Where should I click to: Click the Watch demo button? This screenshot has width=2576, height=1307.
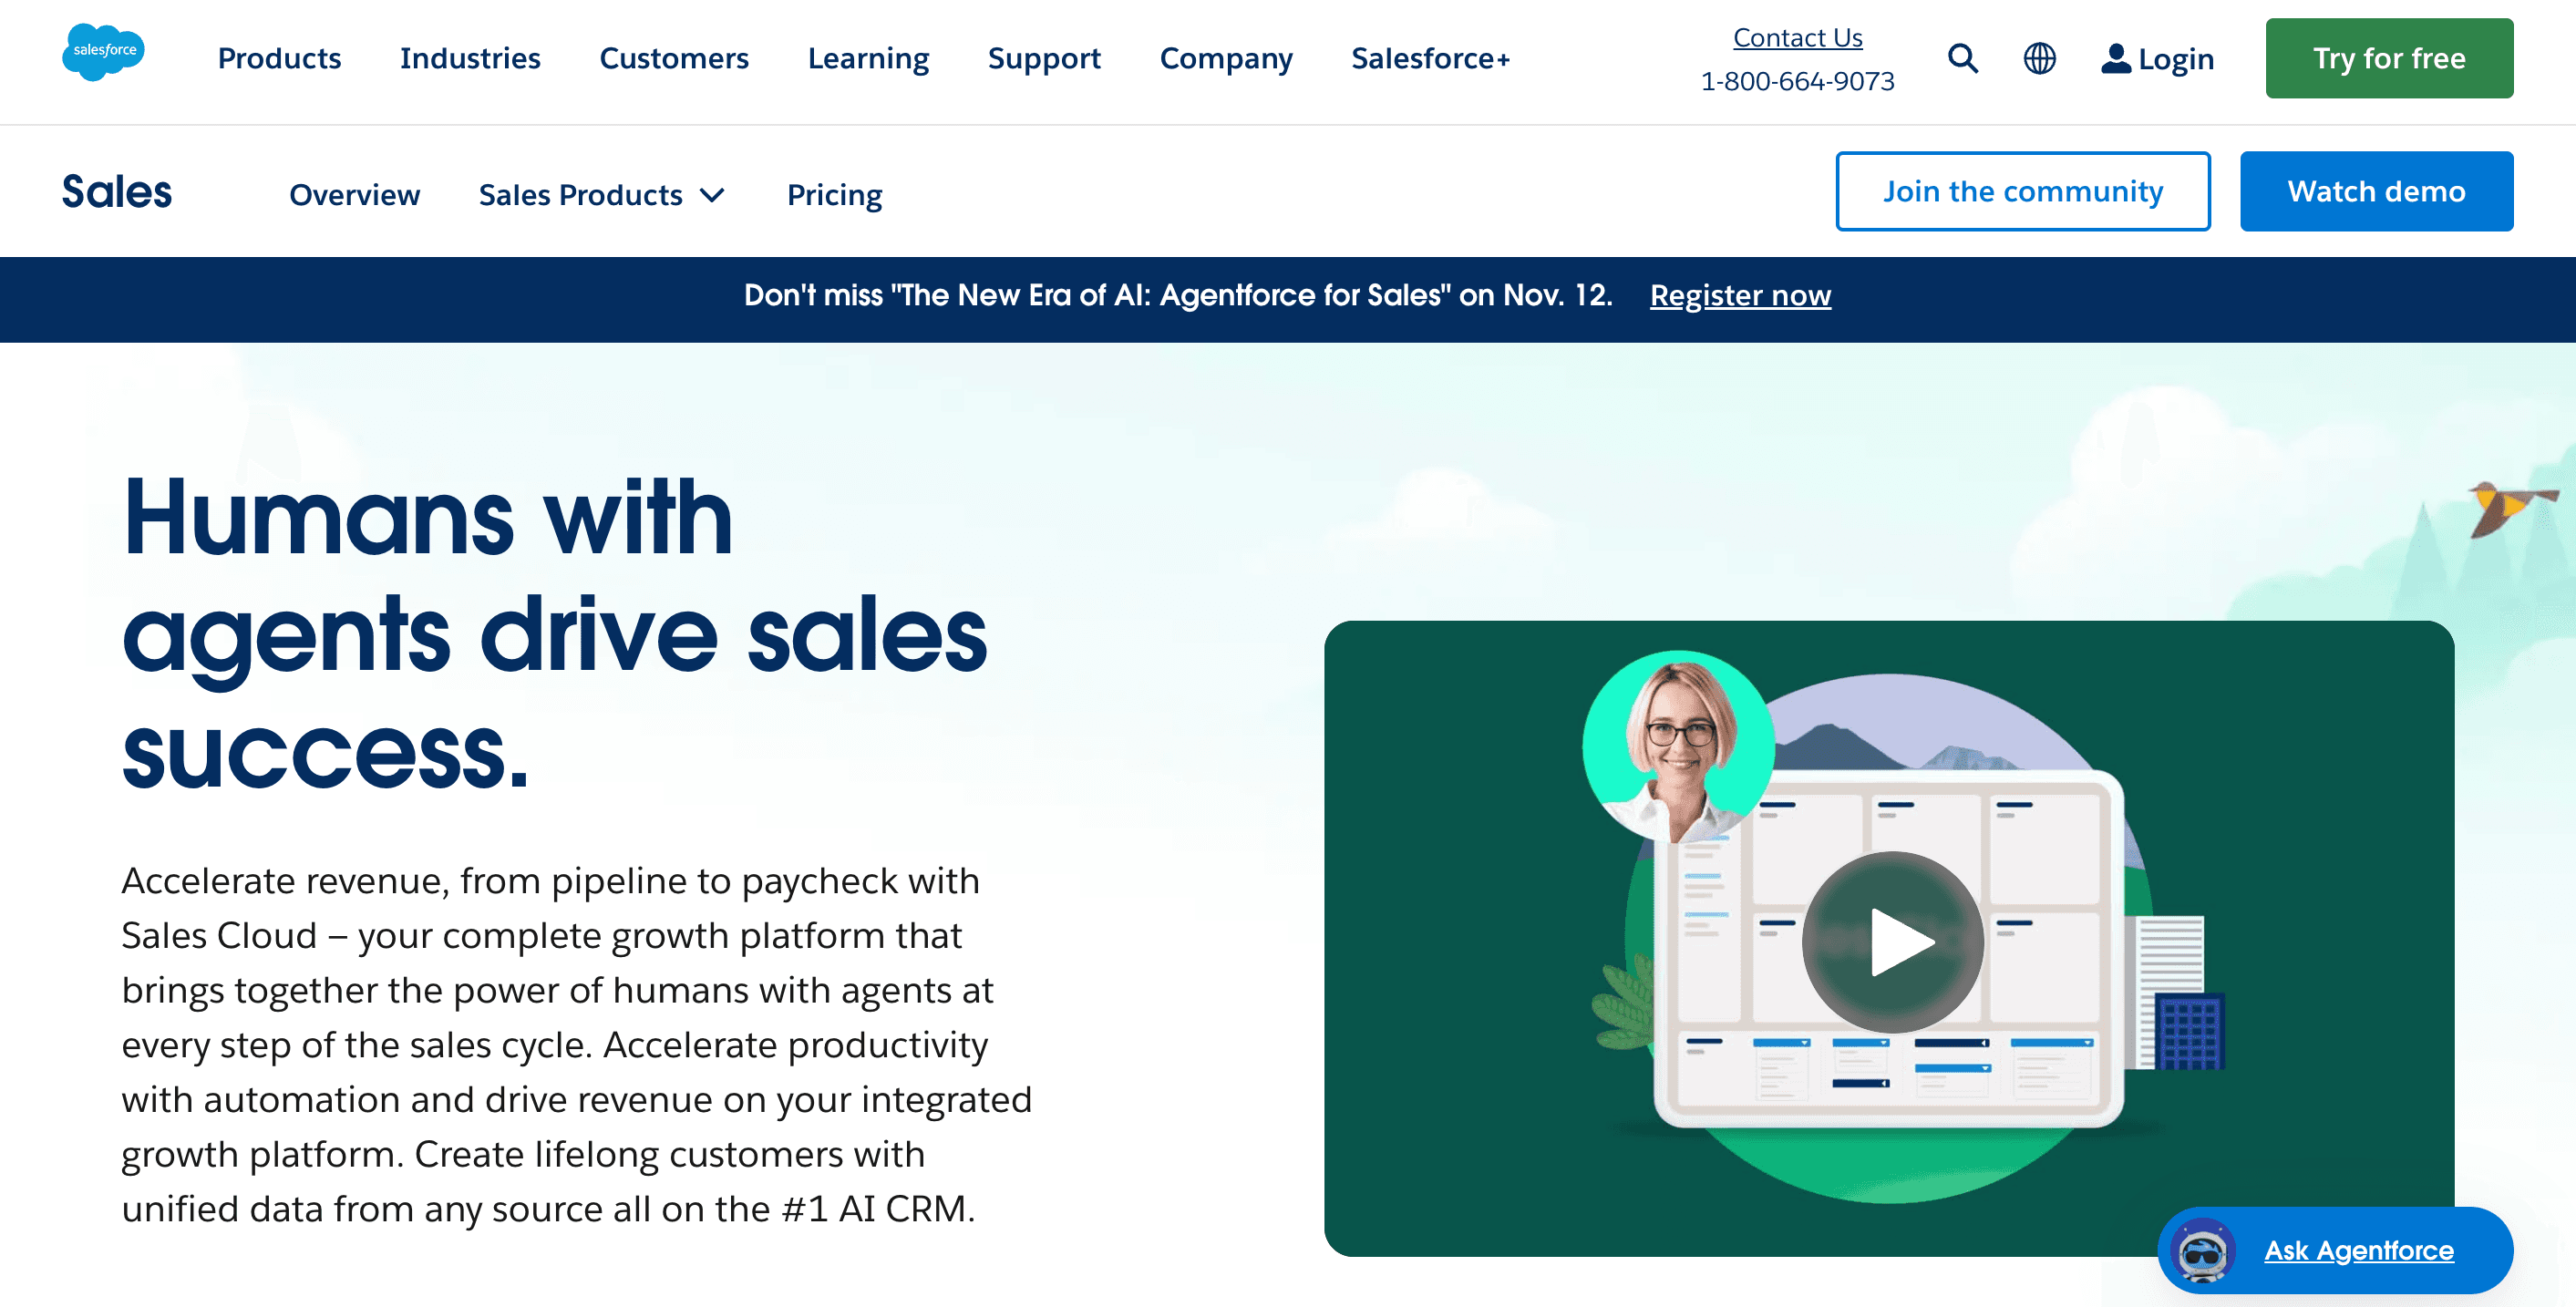[2376, 191]
